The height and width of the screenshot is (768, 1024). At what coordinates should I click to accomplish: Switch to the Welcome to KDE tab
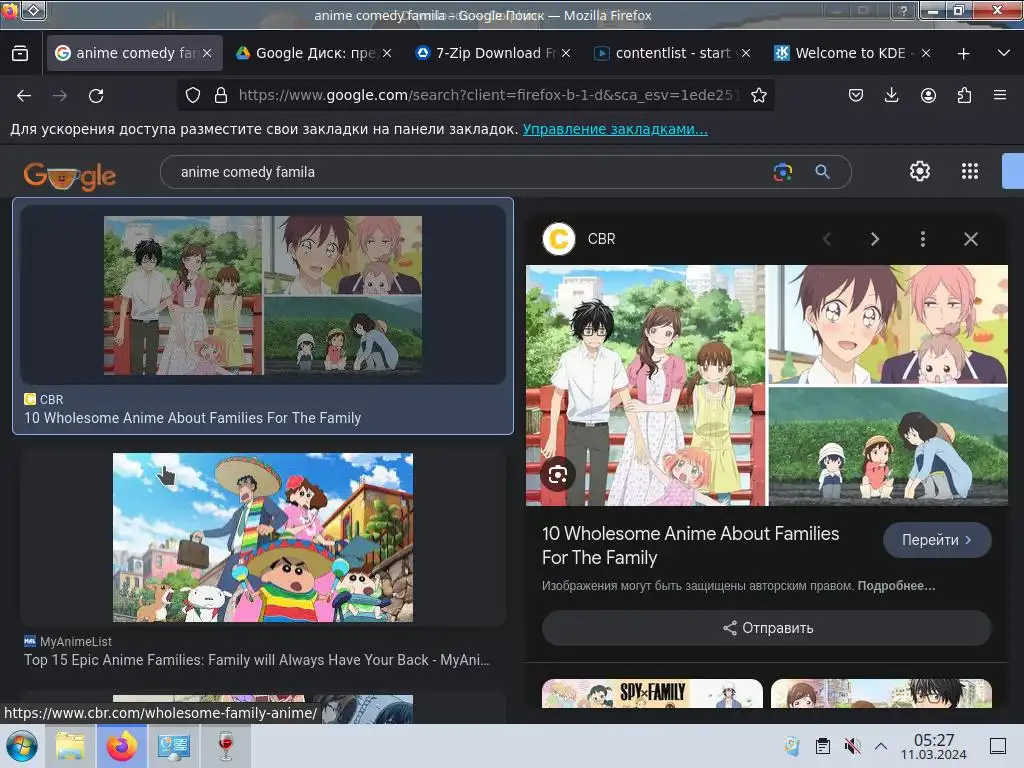coord(852,53)
